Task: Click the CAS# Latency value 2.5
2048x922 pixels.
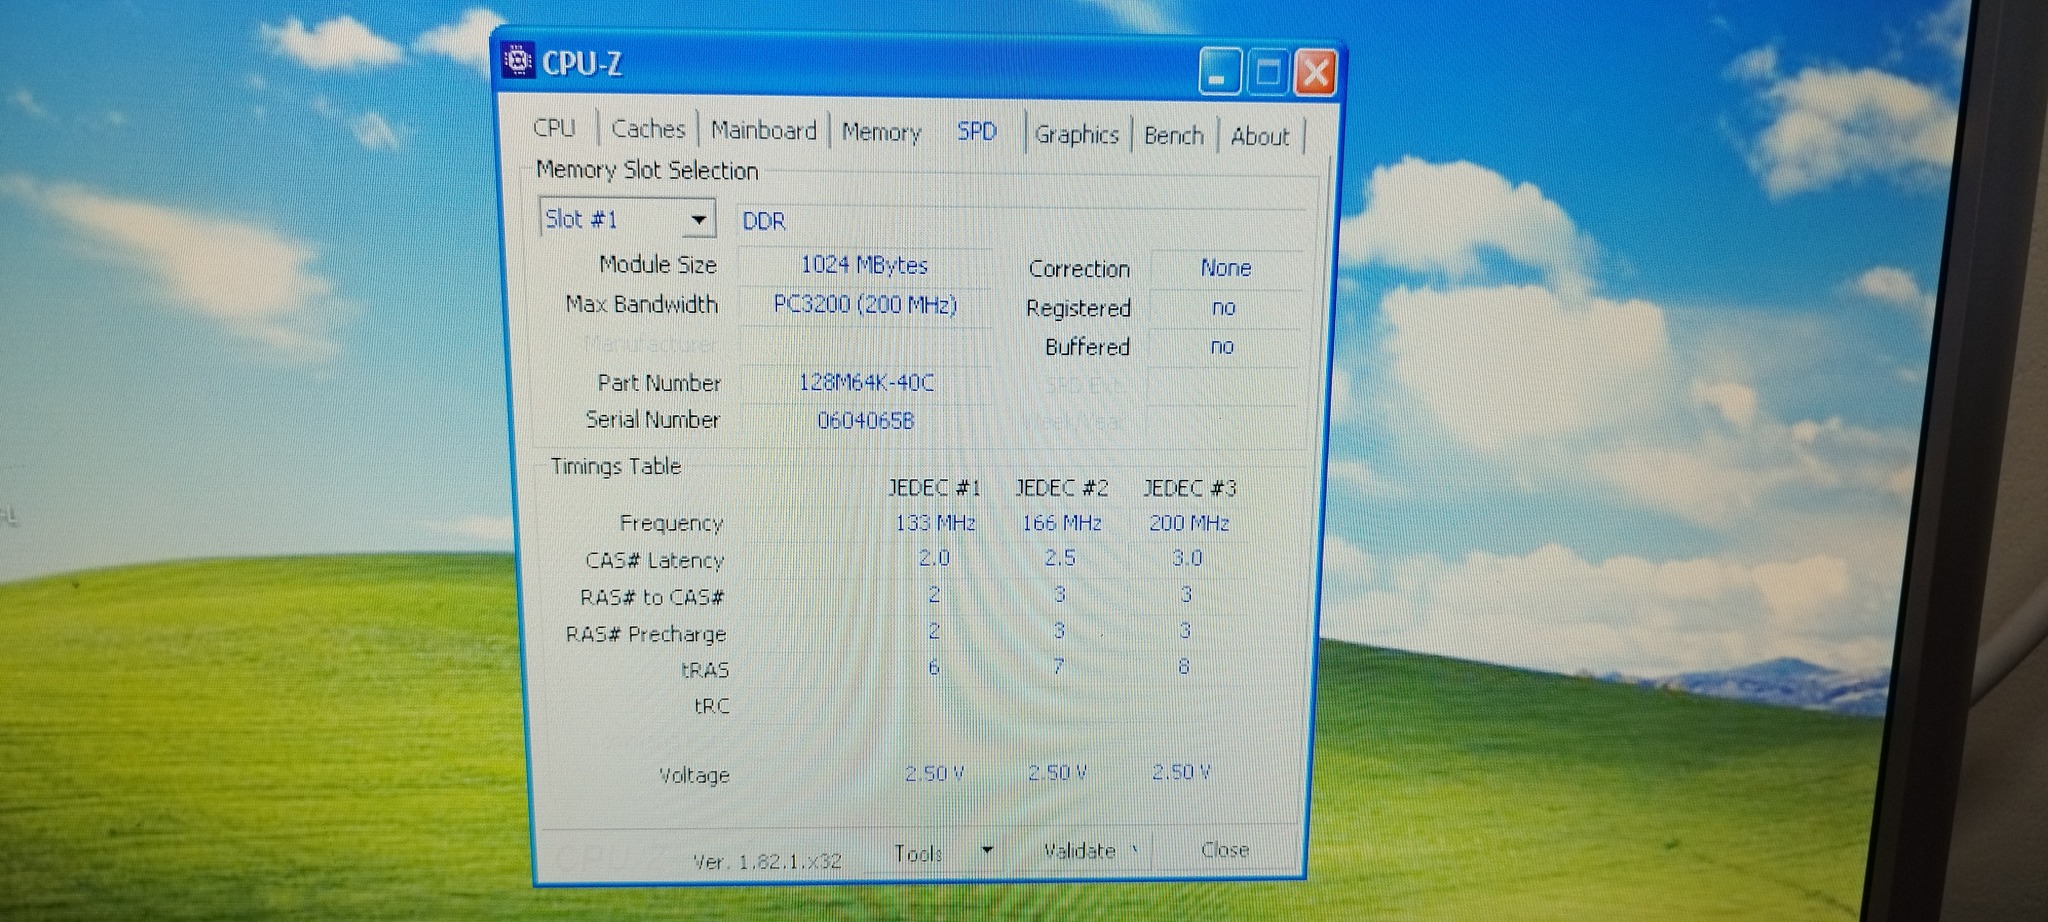Action: pos(1060,558)
